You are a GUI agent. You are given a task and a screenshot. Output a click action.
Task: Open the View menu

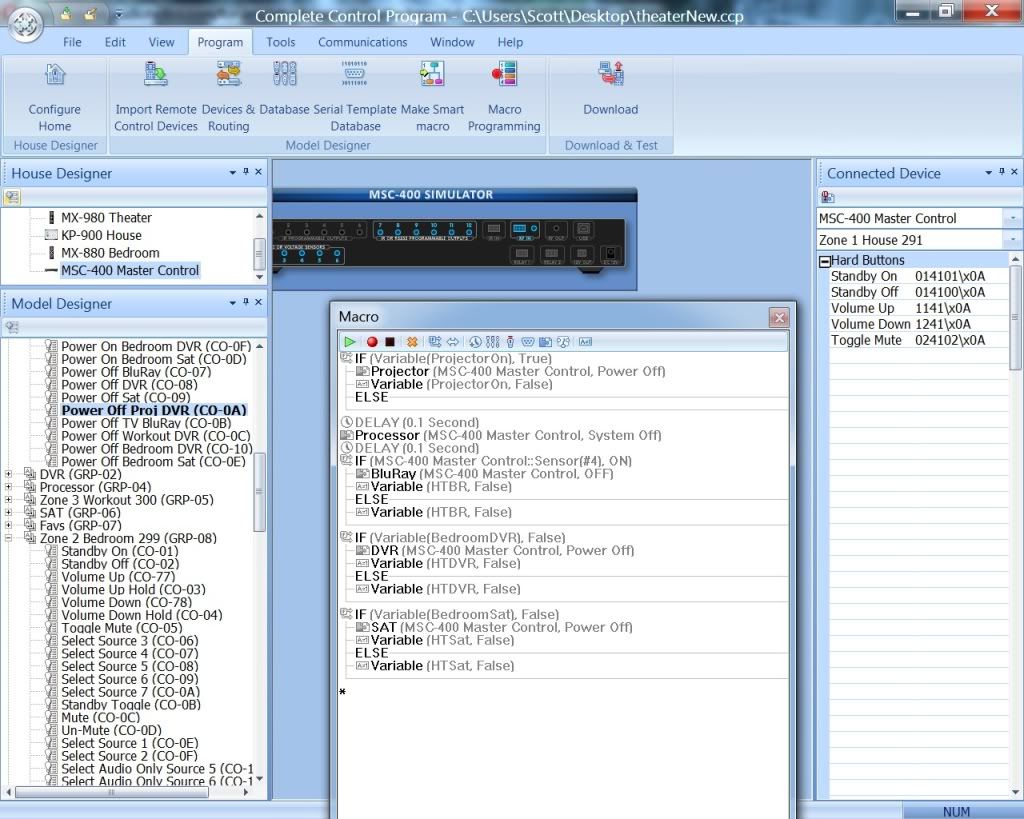(x=161, y=42)
